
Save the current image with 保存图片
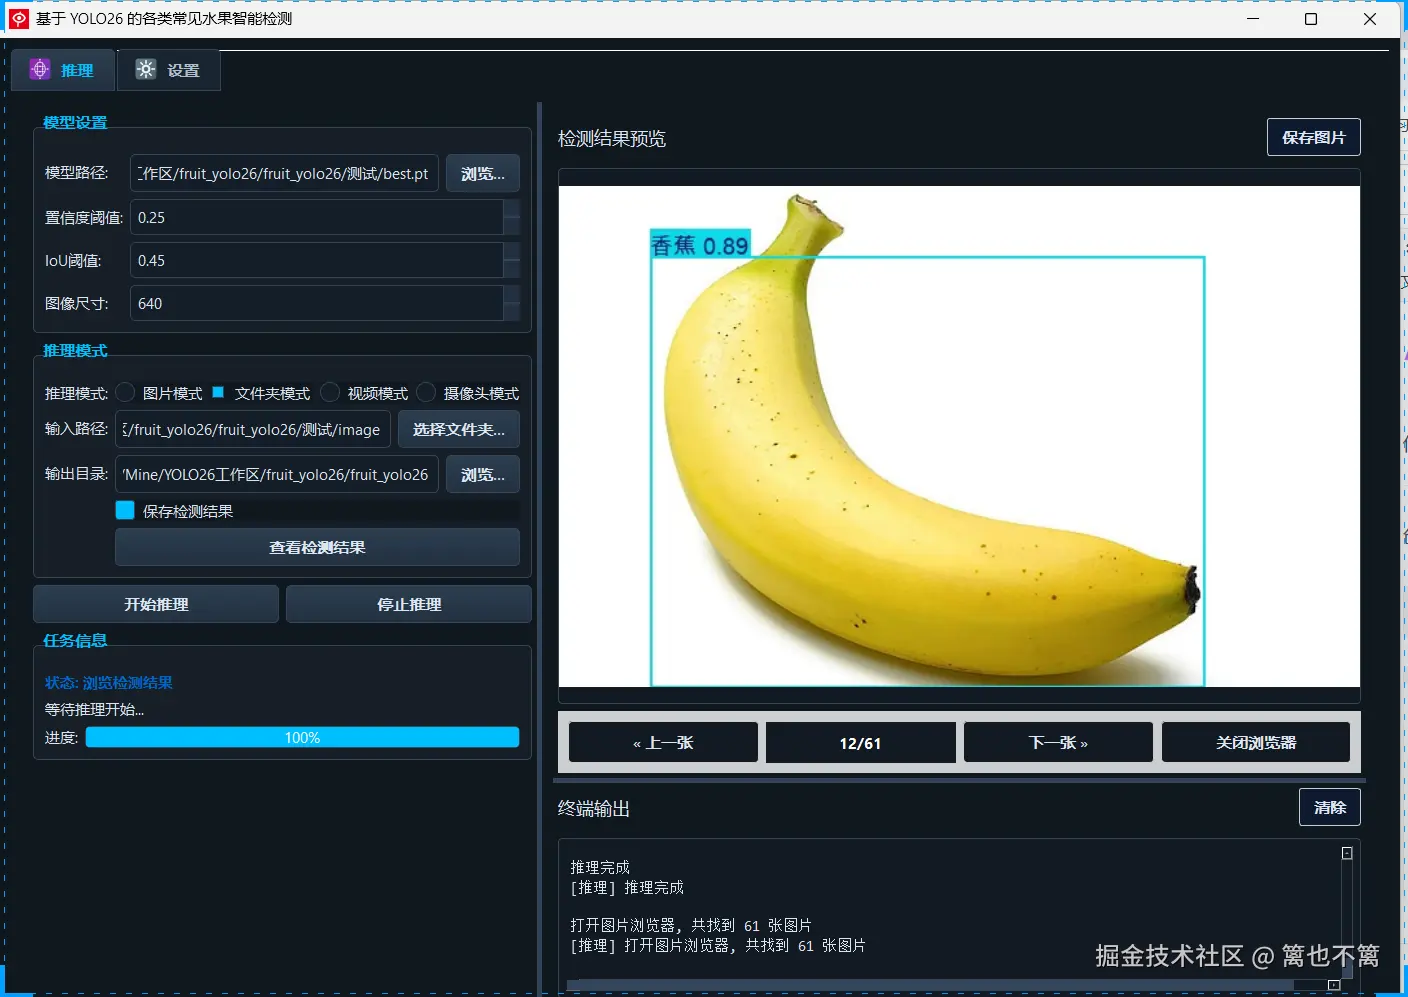1313,137
